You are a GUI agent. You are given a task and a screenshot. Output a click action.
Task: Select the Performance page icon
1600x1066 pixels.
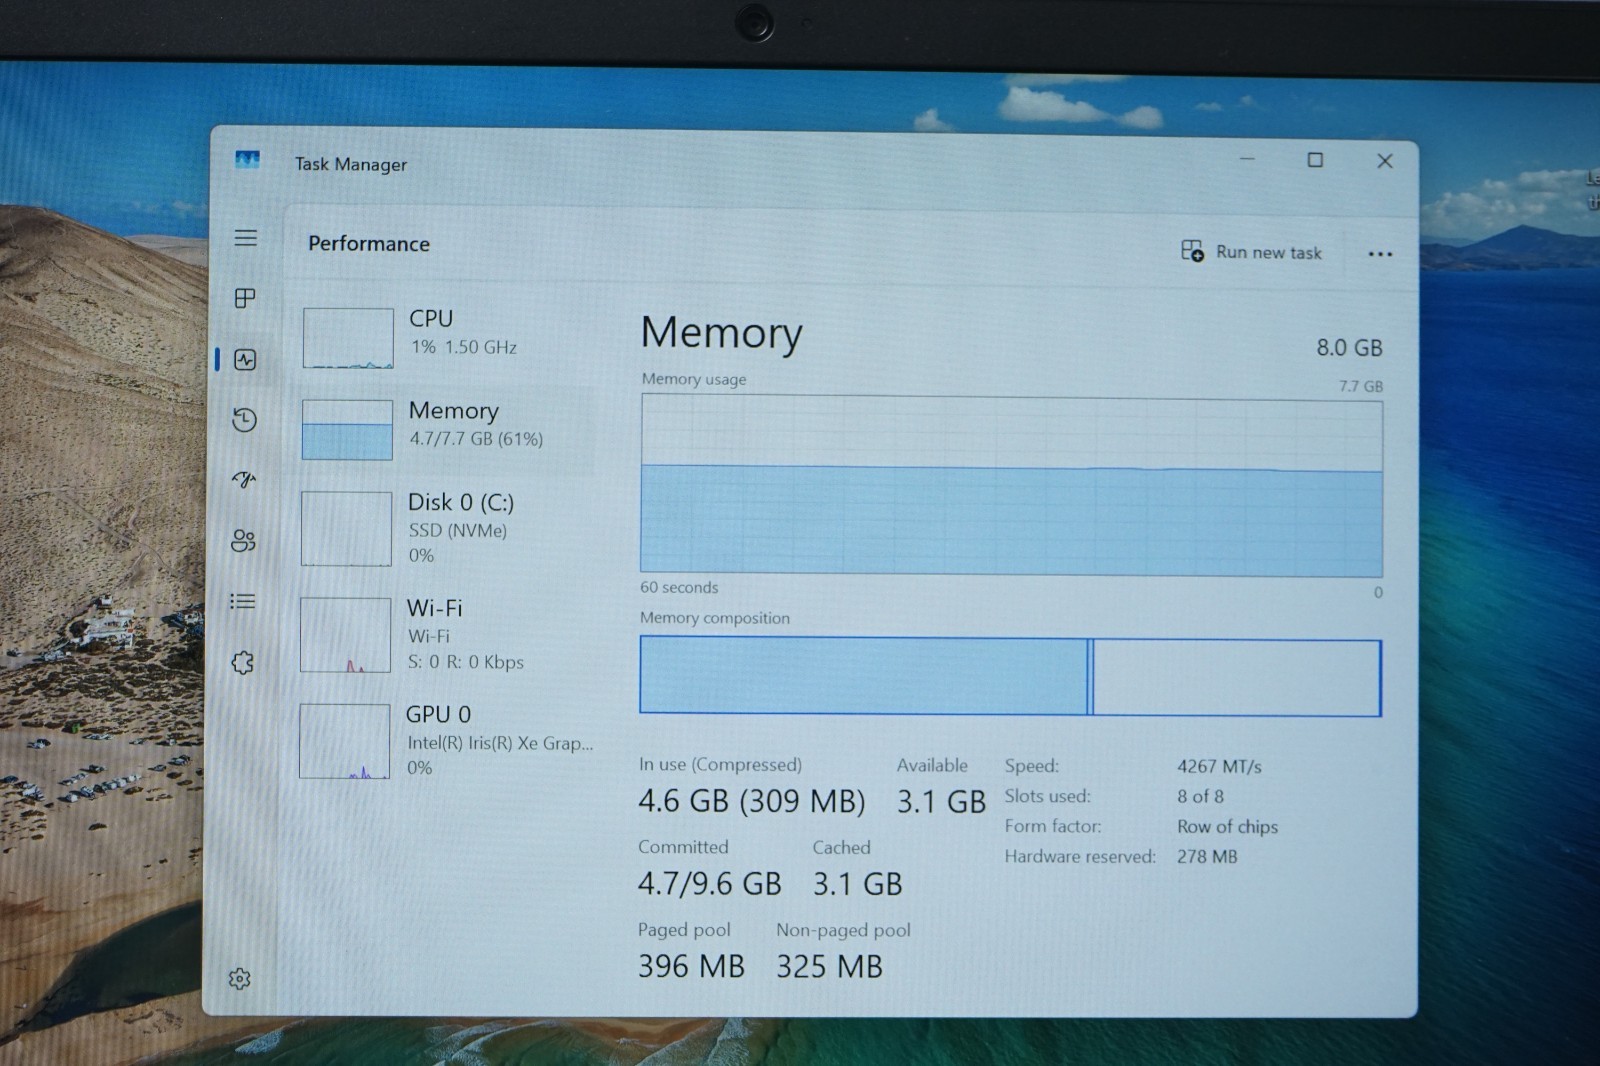[x=245, y=360]
